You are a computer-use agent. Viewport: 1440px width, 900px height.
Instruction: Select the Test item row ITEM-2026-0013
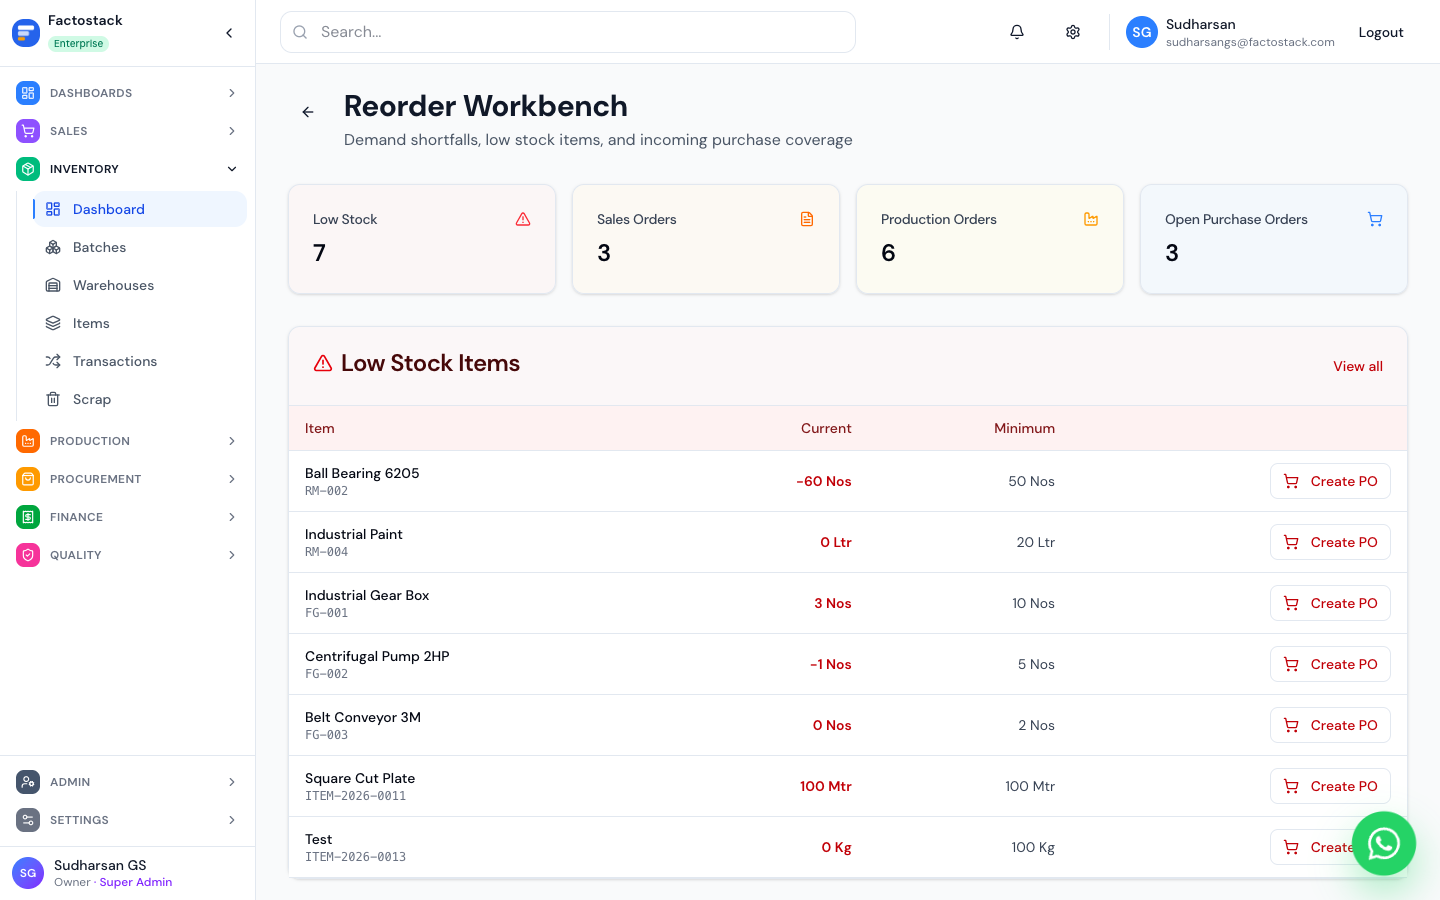click(848, 847)
